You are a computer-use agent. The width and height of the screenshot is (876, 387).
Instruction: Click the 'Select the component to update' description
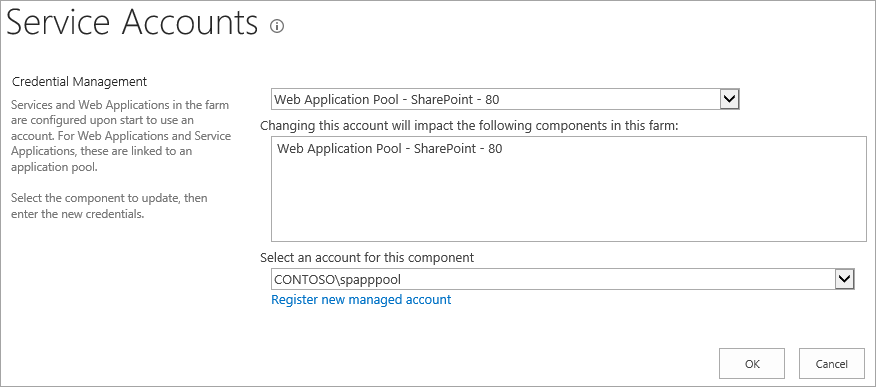click(x=109, y=206)
